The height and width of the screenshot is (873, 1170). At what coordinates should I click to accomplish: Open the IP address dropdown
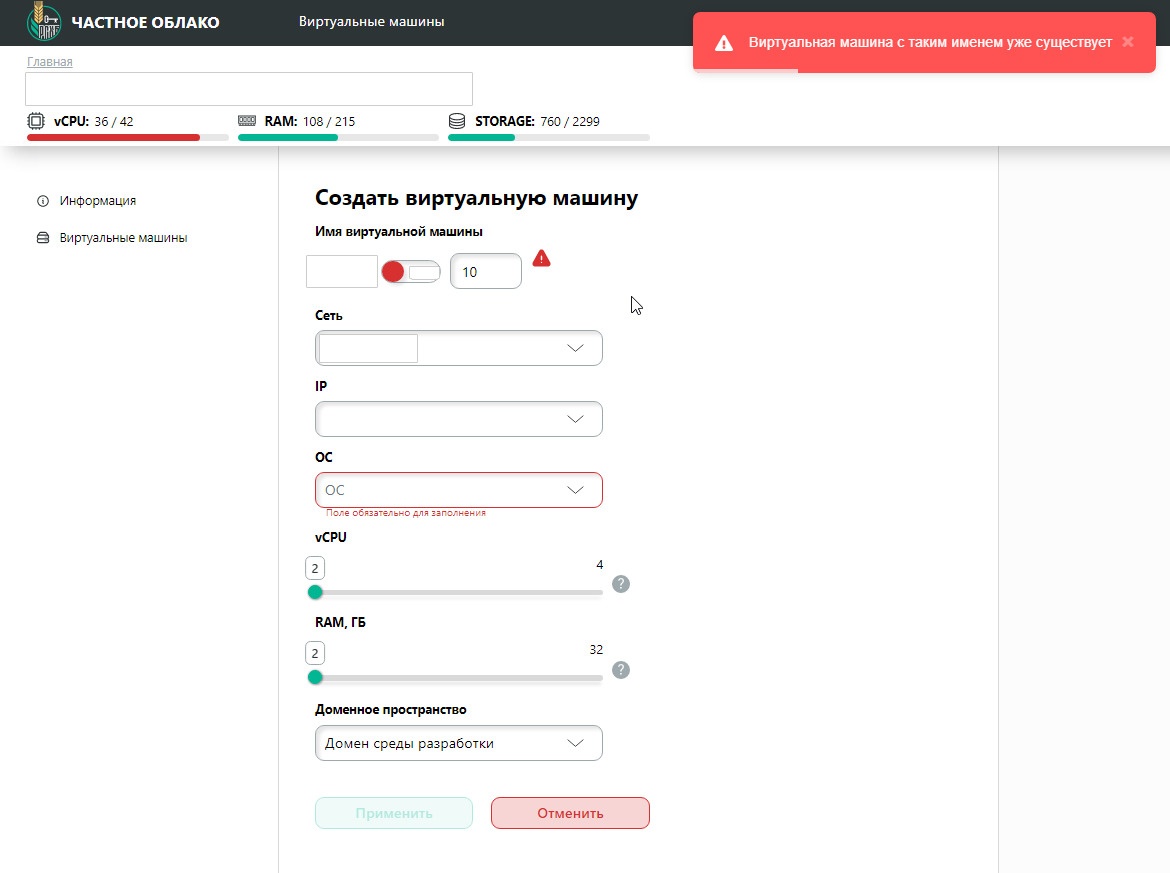[x=575, y=419]
